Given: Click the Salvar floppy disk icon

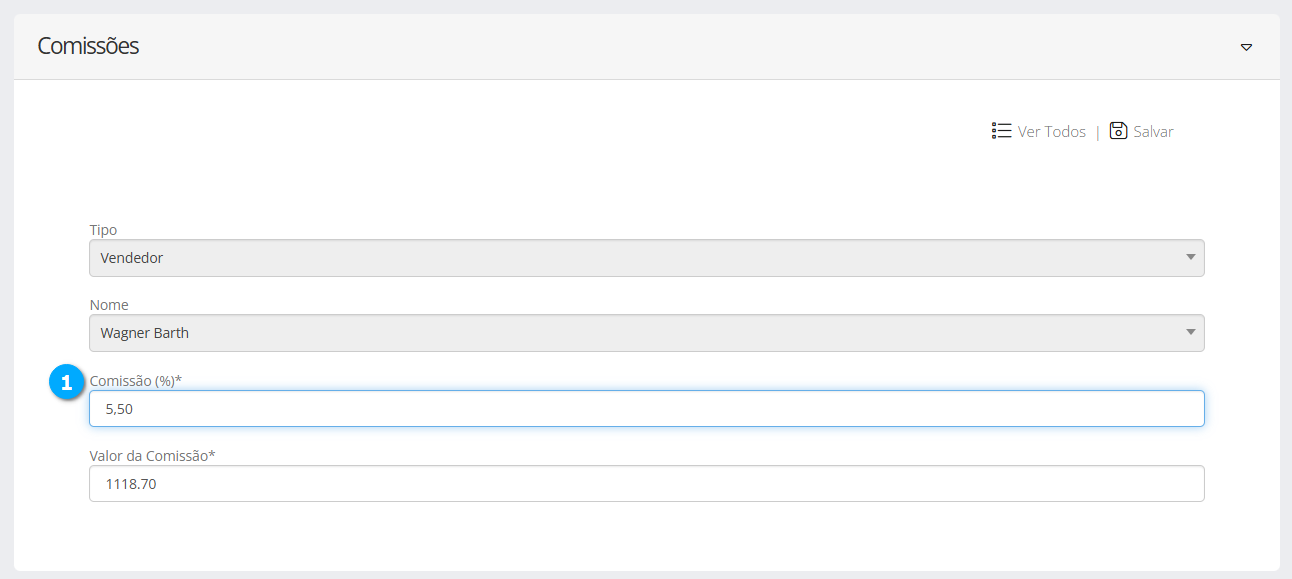Looking at the screenshot, I should [x=1118, y=131].
